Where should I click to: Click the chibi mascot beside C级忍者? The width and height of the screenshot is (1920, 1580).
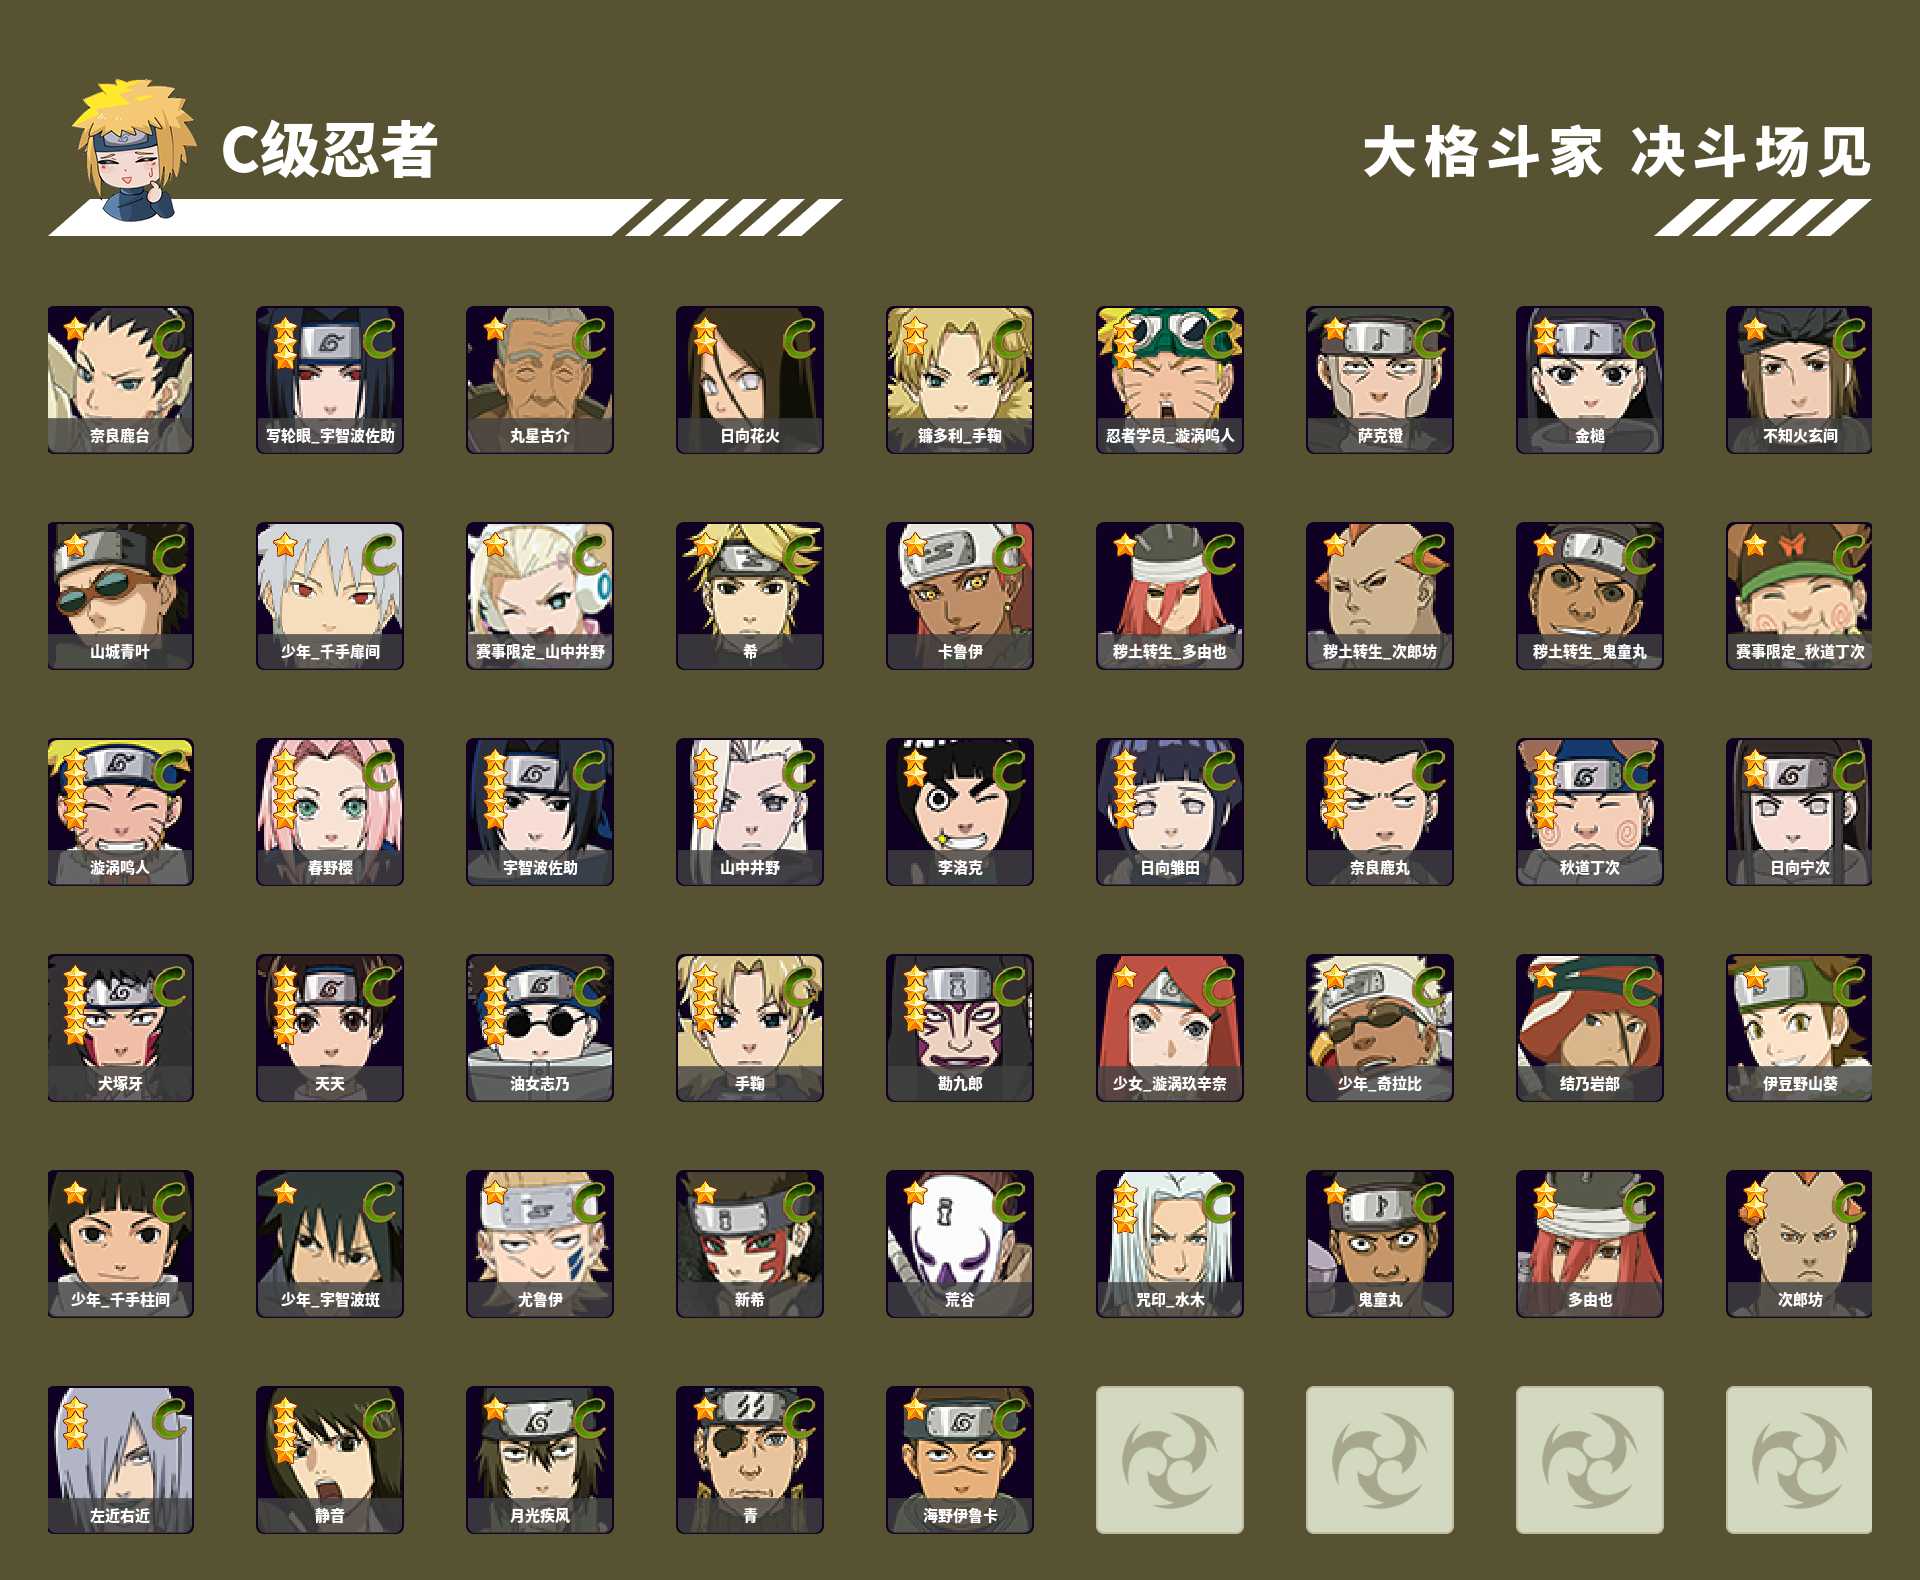(x=134, y=150)
